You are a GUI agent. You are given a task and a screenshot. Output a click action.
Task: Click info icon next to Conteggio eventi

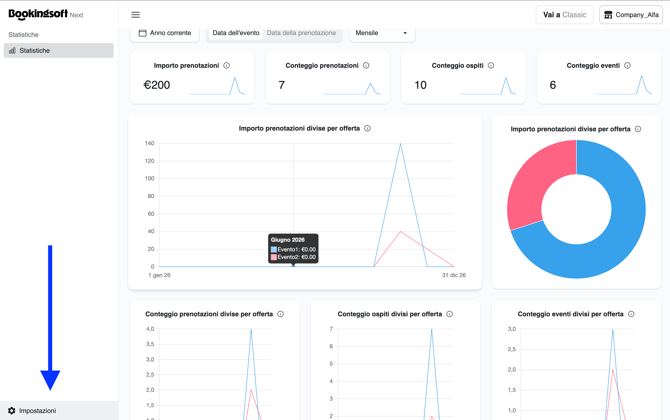tap(627, 65)
